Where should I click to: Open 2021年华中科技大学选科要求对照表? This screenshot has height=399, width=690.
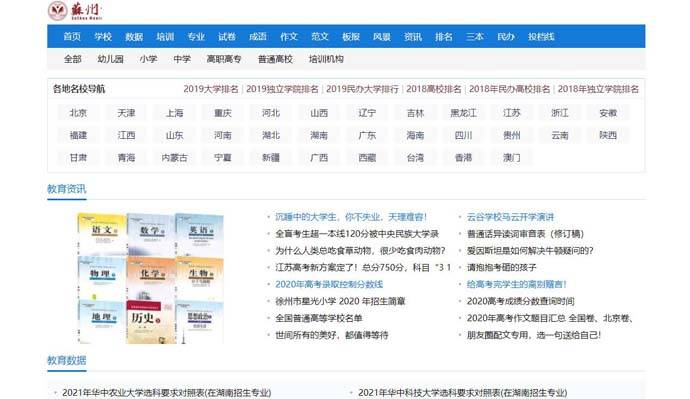tap(462, 392)
